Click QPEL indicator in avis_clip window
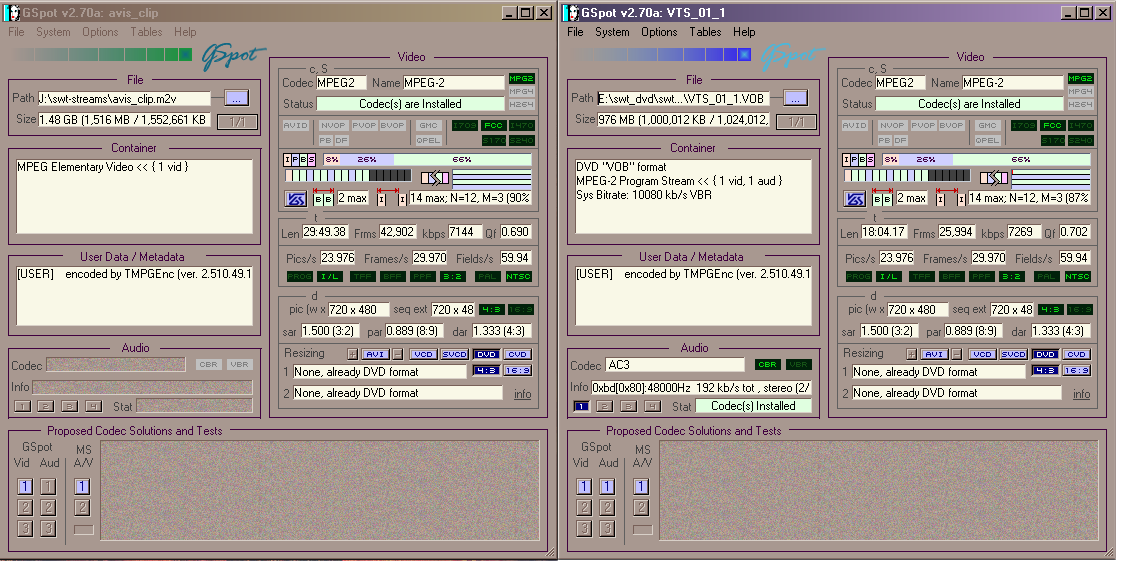Screen dimensions: 1134x561 428,140
